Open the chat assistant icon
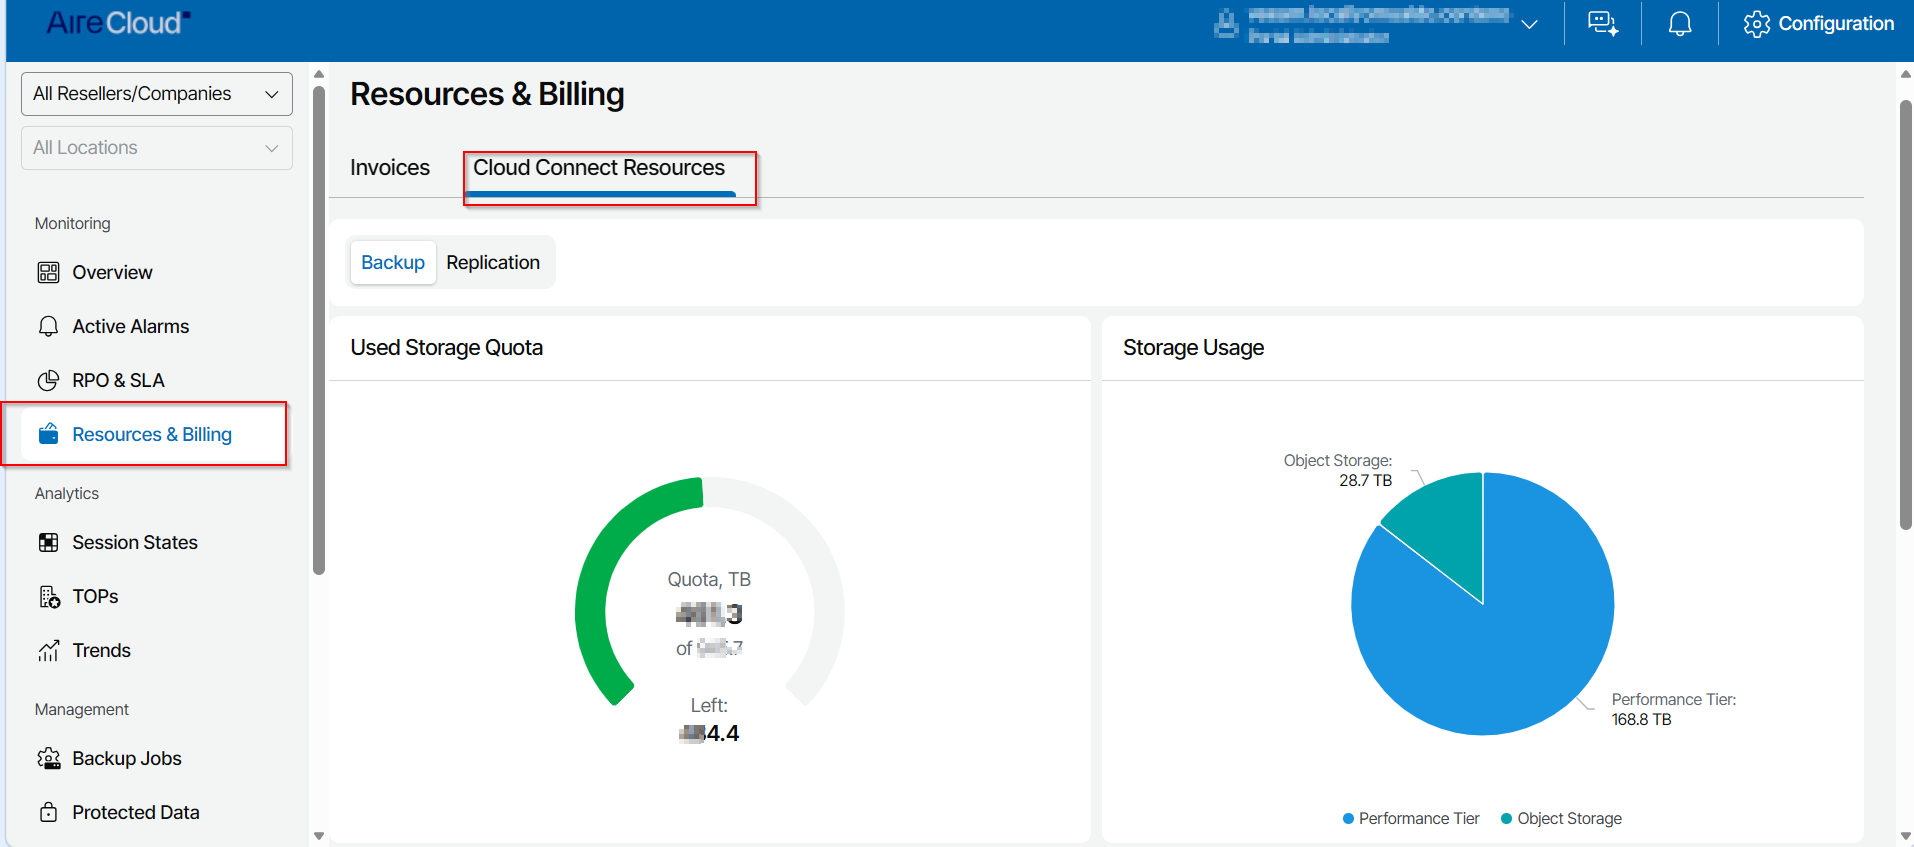 pos(1603,24)
